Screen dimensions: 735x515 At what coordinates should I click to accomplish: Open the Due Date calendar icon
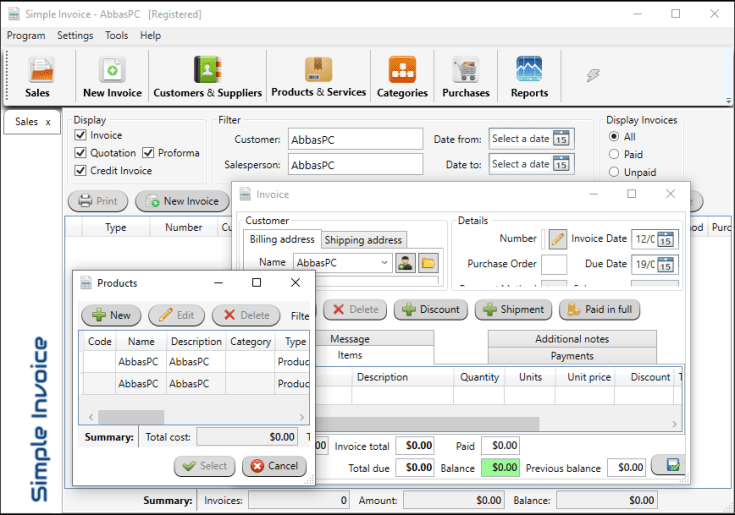[665, 264]
